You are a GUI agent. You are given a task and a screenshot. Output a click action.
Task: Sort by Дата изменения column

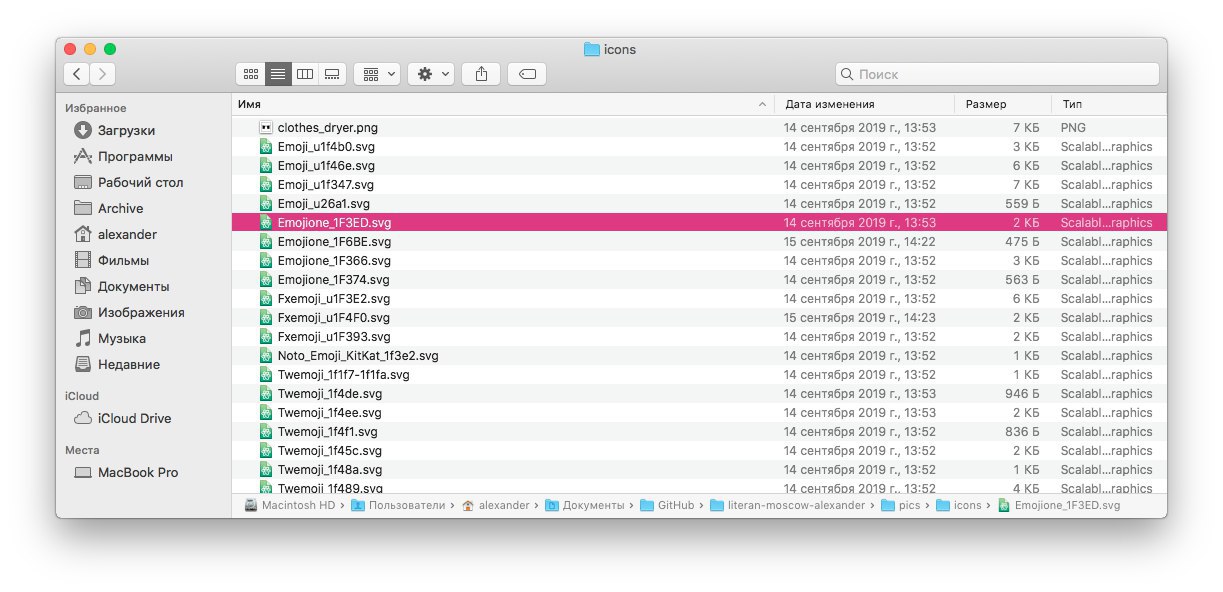[830, 104]
